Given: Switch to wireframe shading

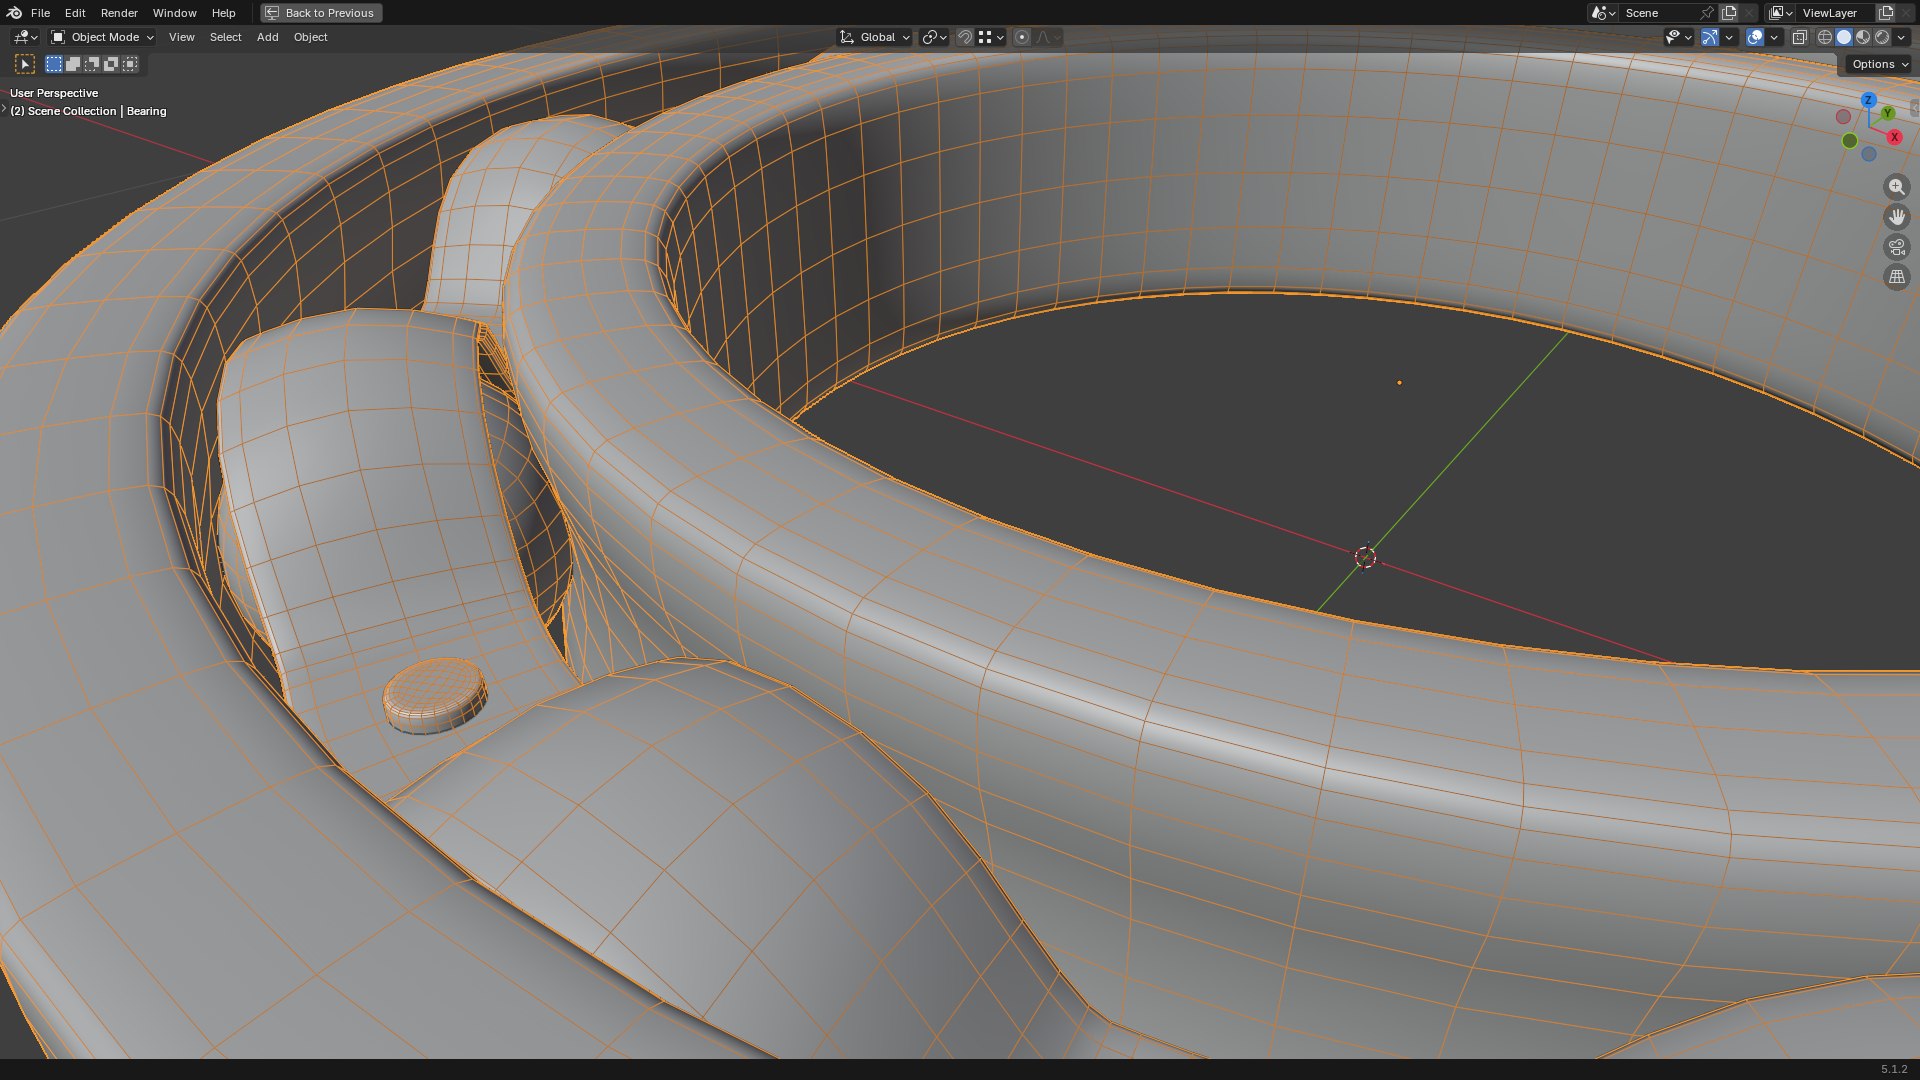Looking at the screenshot, I should coord(1825,37).
